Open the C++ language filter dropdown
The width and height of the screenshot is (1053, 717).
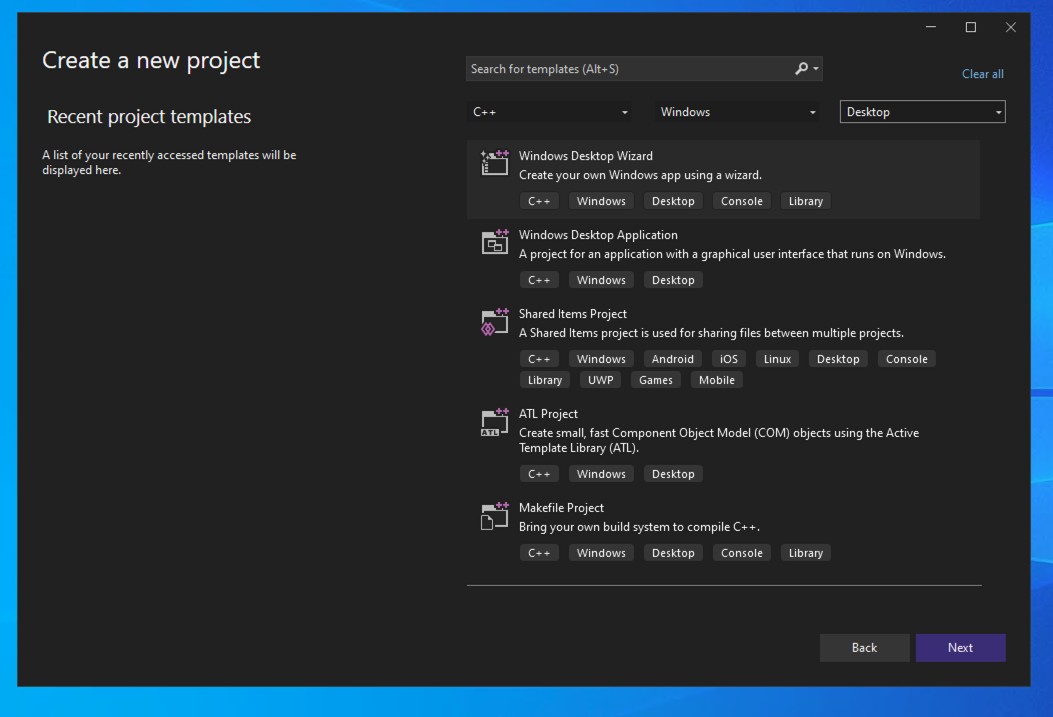point(550,112)
